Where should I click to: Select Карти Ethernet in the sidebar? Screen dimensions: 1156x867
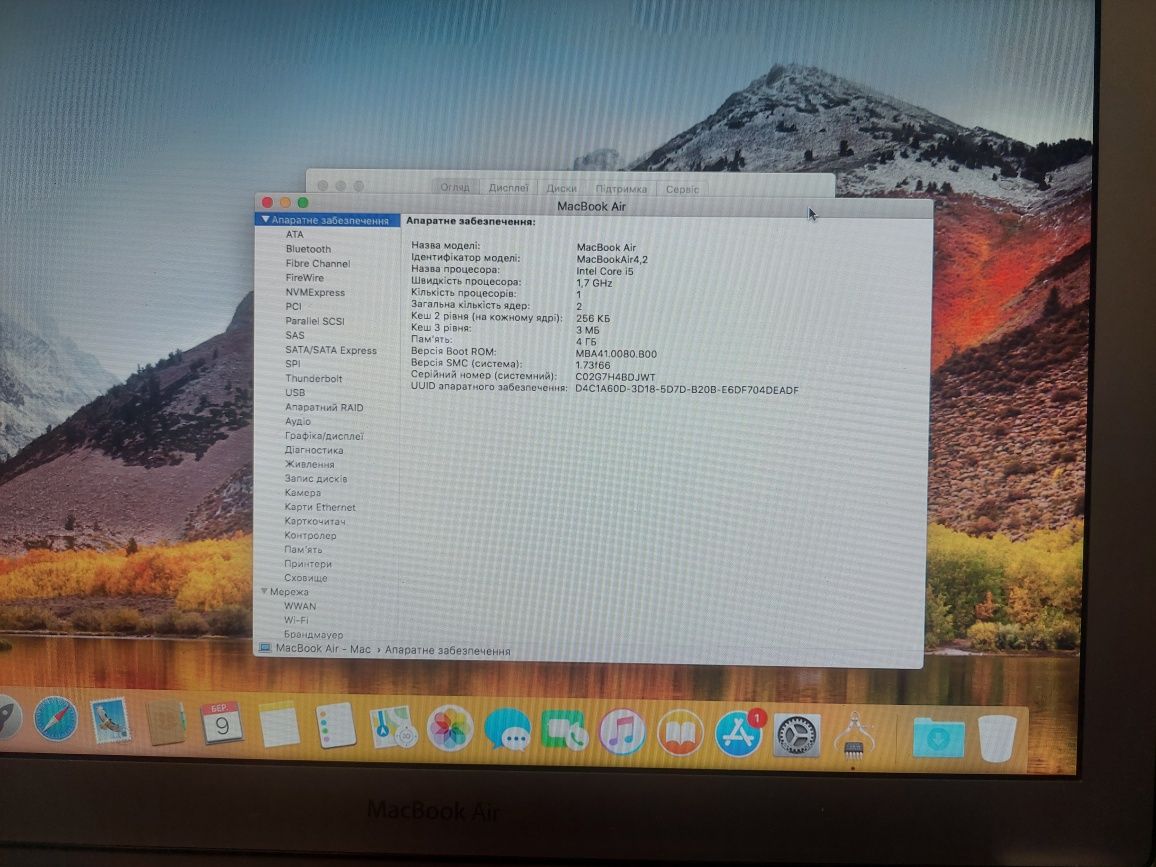coord(320,507)
